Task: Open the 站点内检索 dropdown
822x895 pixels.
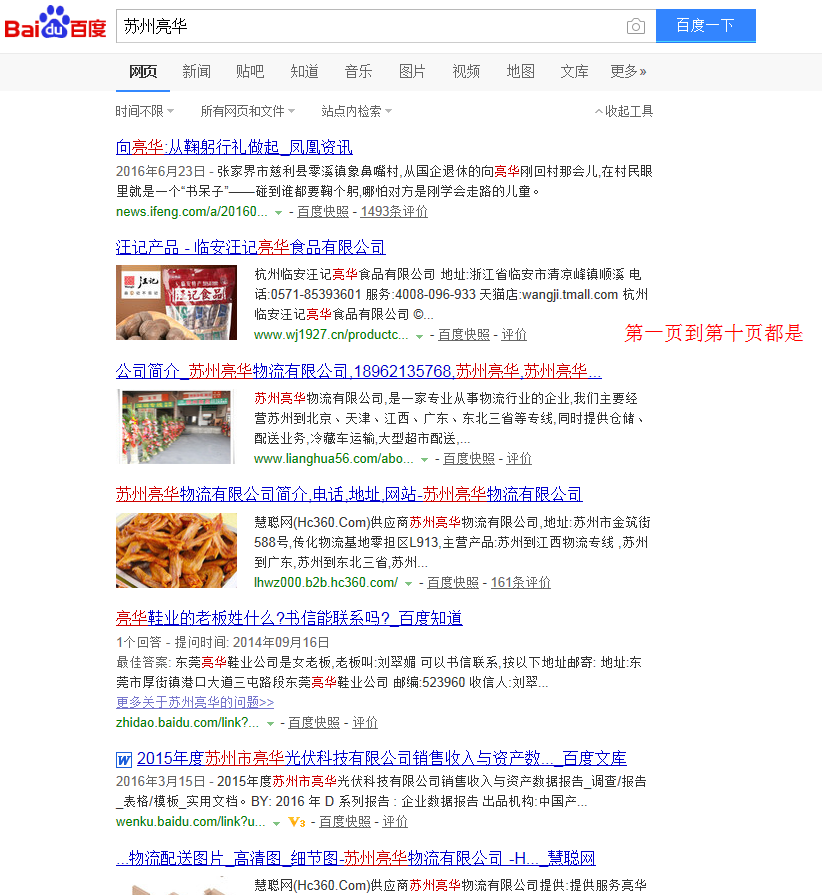Action: tap(356, 111)
